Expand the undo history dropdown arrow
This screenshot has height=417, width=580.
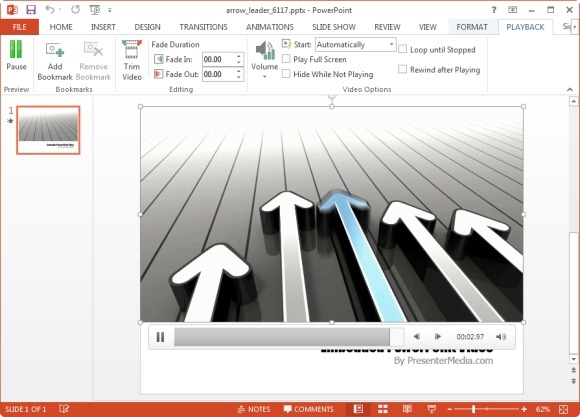click(60, 10)
